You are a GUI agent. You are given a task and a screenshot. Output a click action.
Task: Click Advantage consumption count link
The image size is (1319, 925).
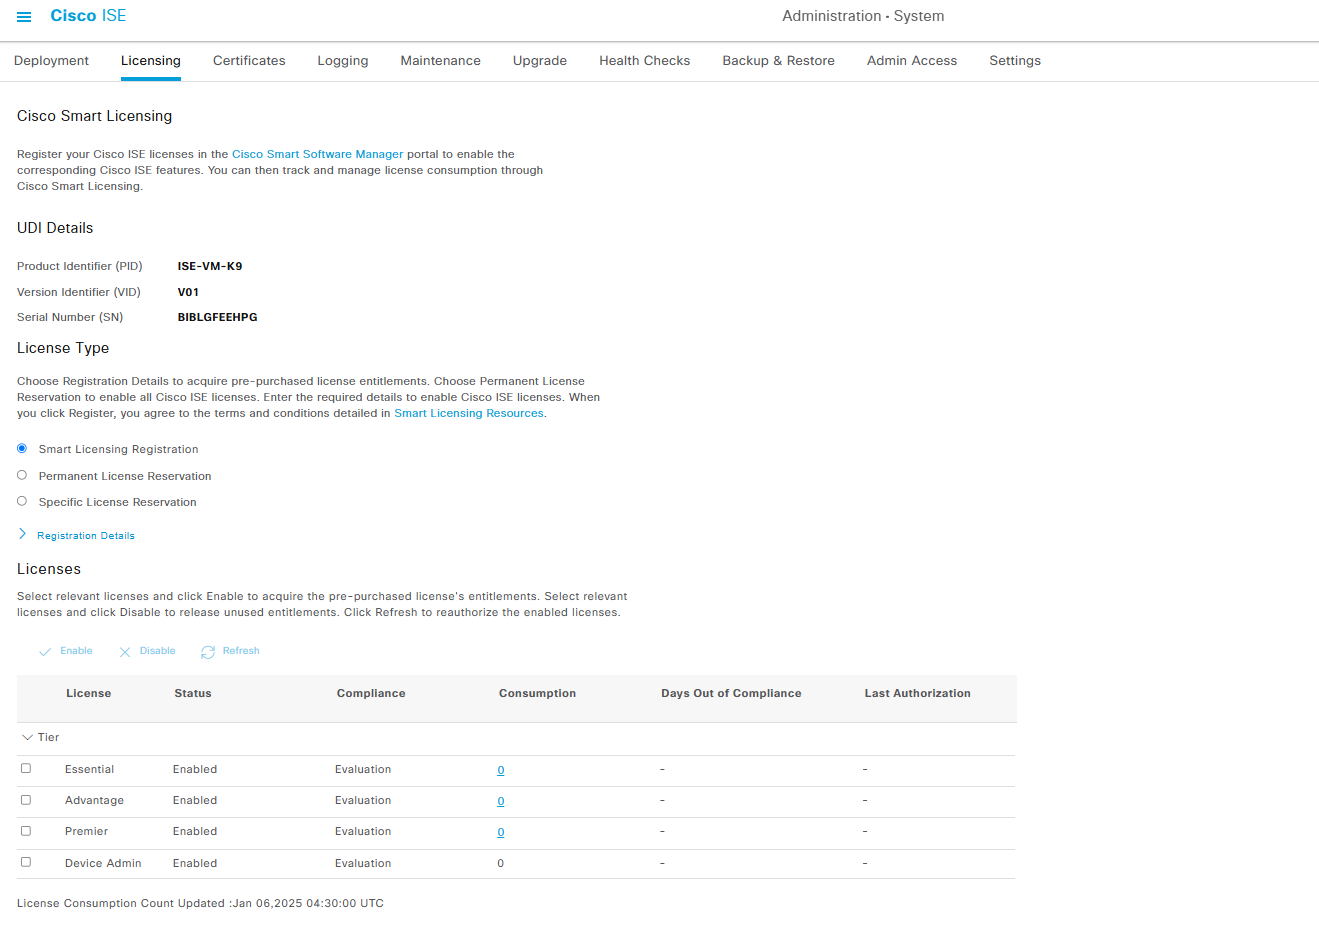pos(501,801)
